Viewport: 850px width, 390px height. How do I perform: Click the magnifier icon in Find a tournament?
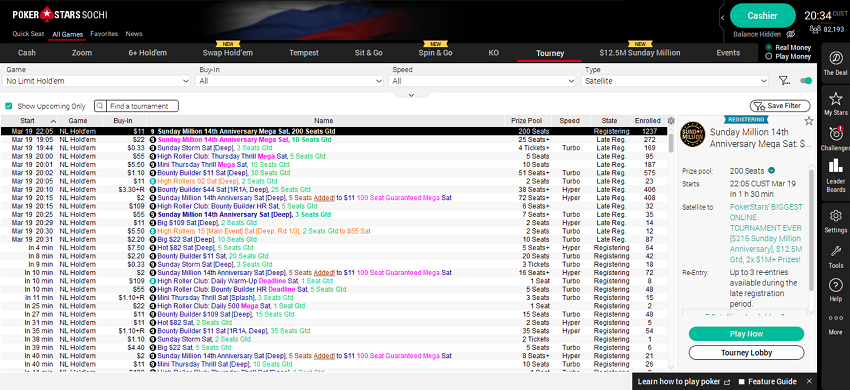pyautogui.click(x=100, y=106)
